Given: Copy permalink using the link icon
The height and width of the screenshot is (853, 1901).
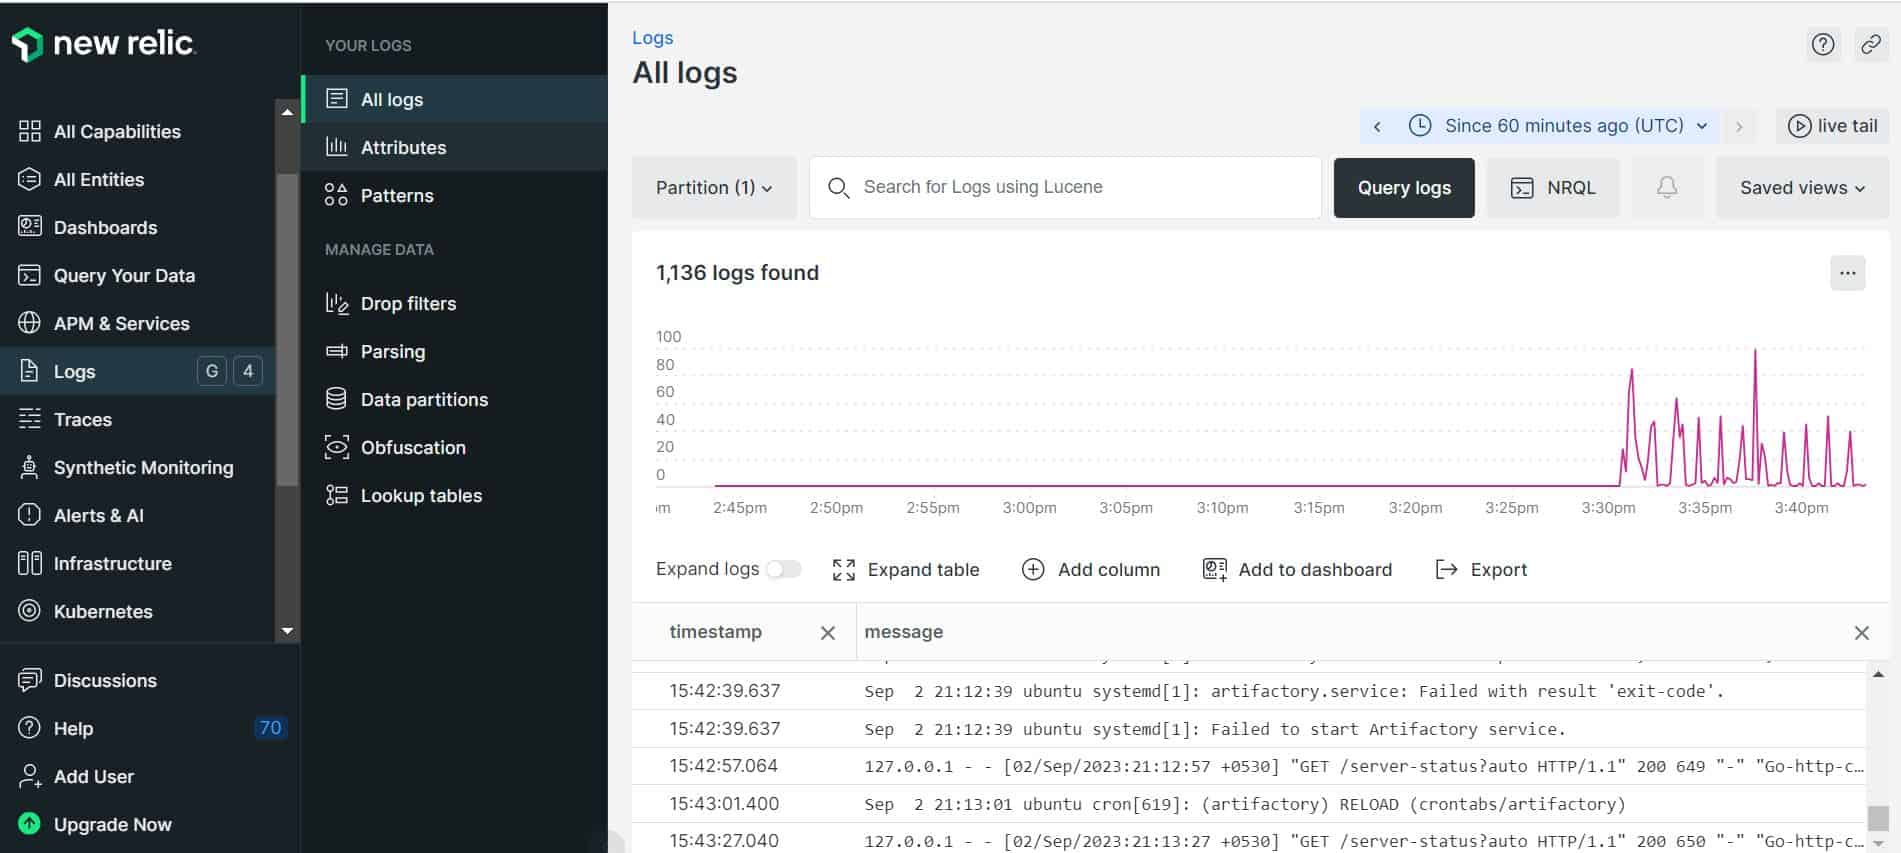Looking at the screenshot, I should (x=1871, y=44).
